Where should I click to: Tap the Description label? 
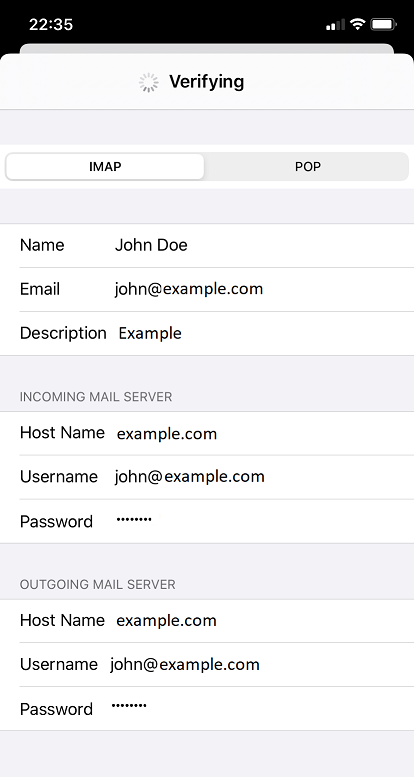click(63, 333)
